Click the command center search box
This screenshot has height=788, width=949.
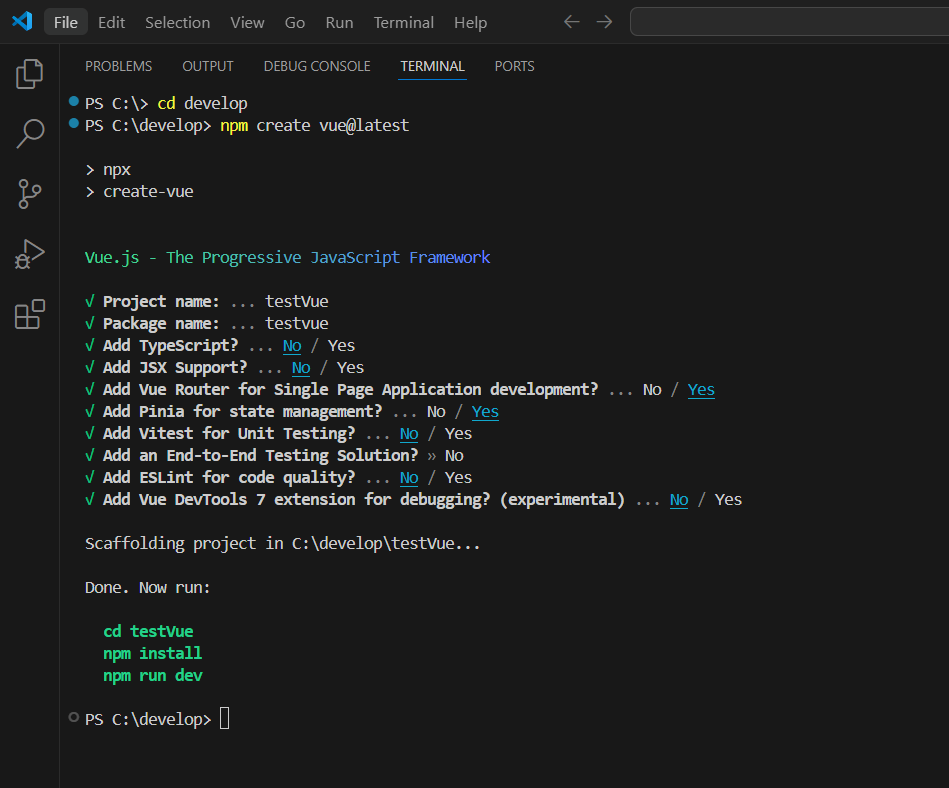(x=789, y=22)
